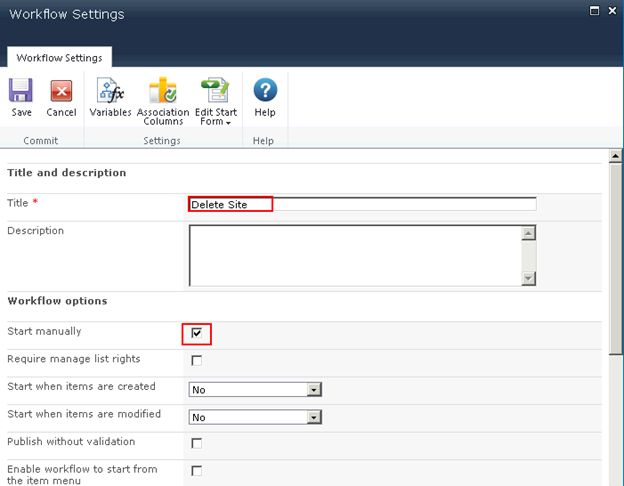The width and height of the screenshot is (624, 486).
Task: Open the Variables icon in ribbon
Action: pos(110,90)
